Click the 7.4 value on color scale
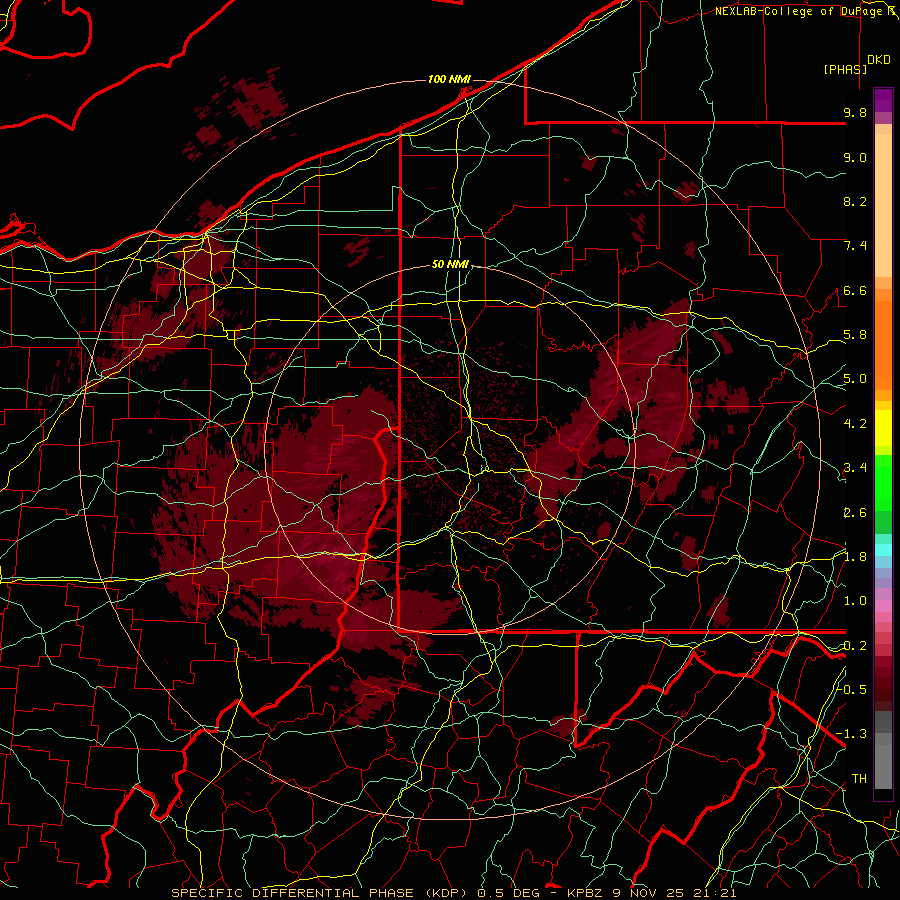 click(855, 246)
